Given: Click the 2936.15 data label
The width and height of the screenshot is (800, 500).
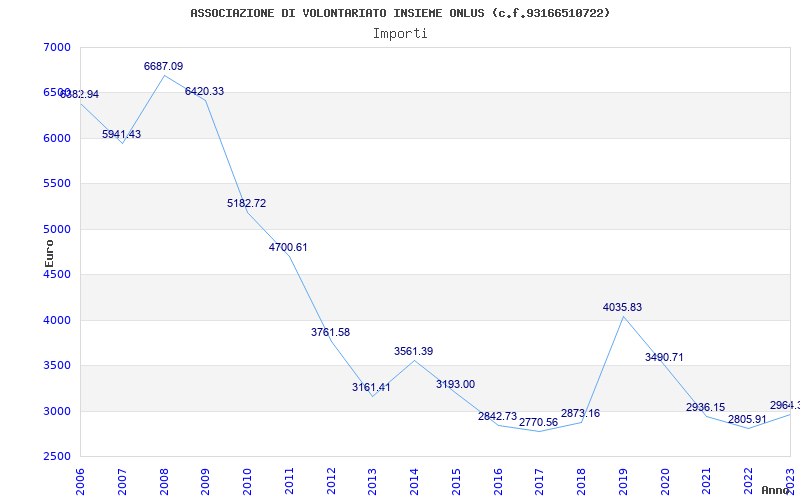Looking at the screenshot, I should pyautogui.click(x=705, y=407).
